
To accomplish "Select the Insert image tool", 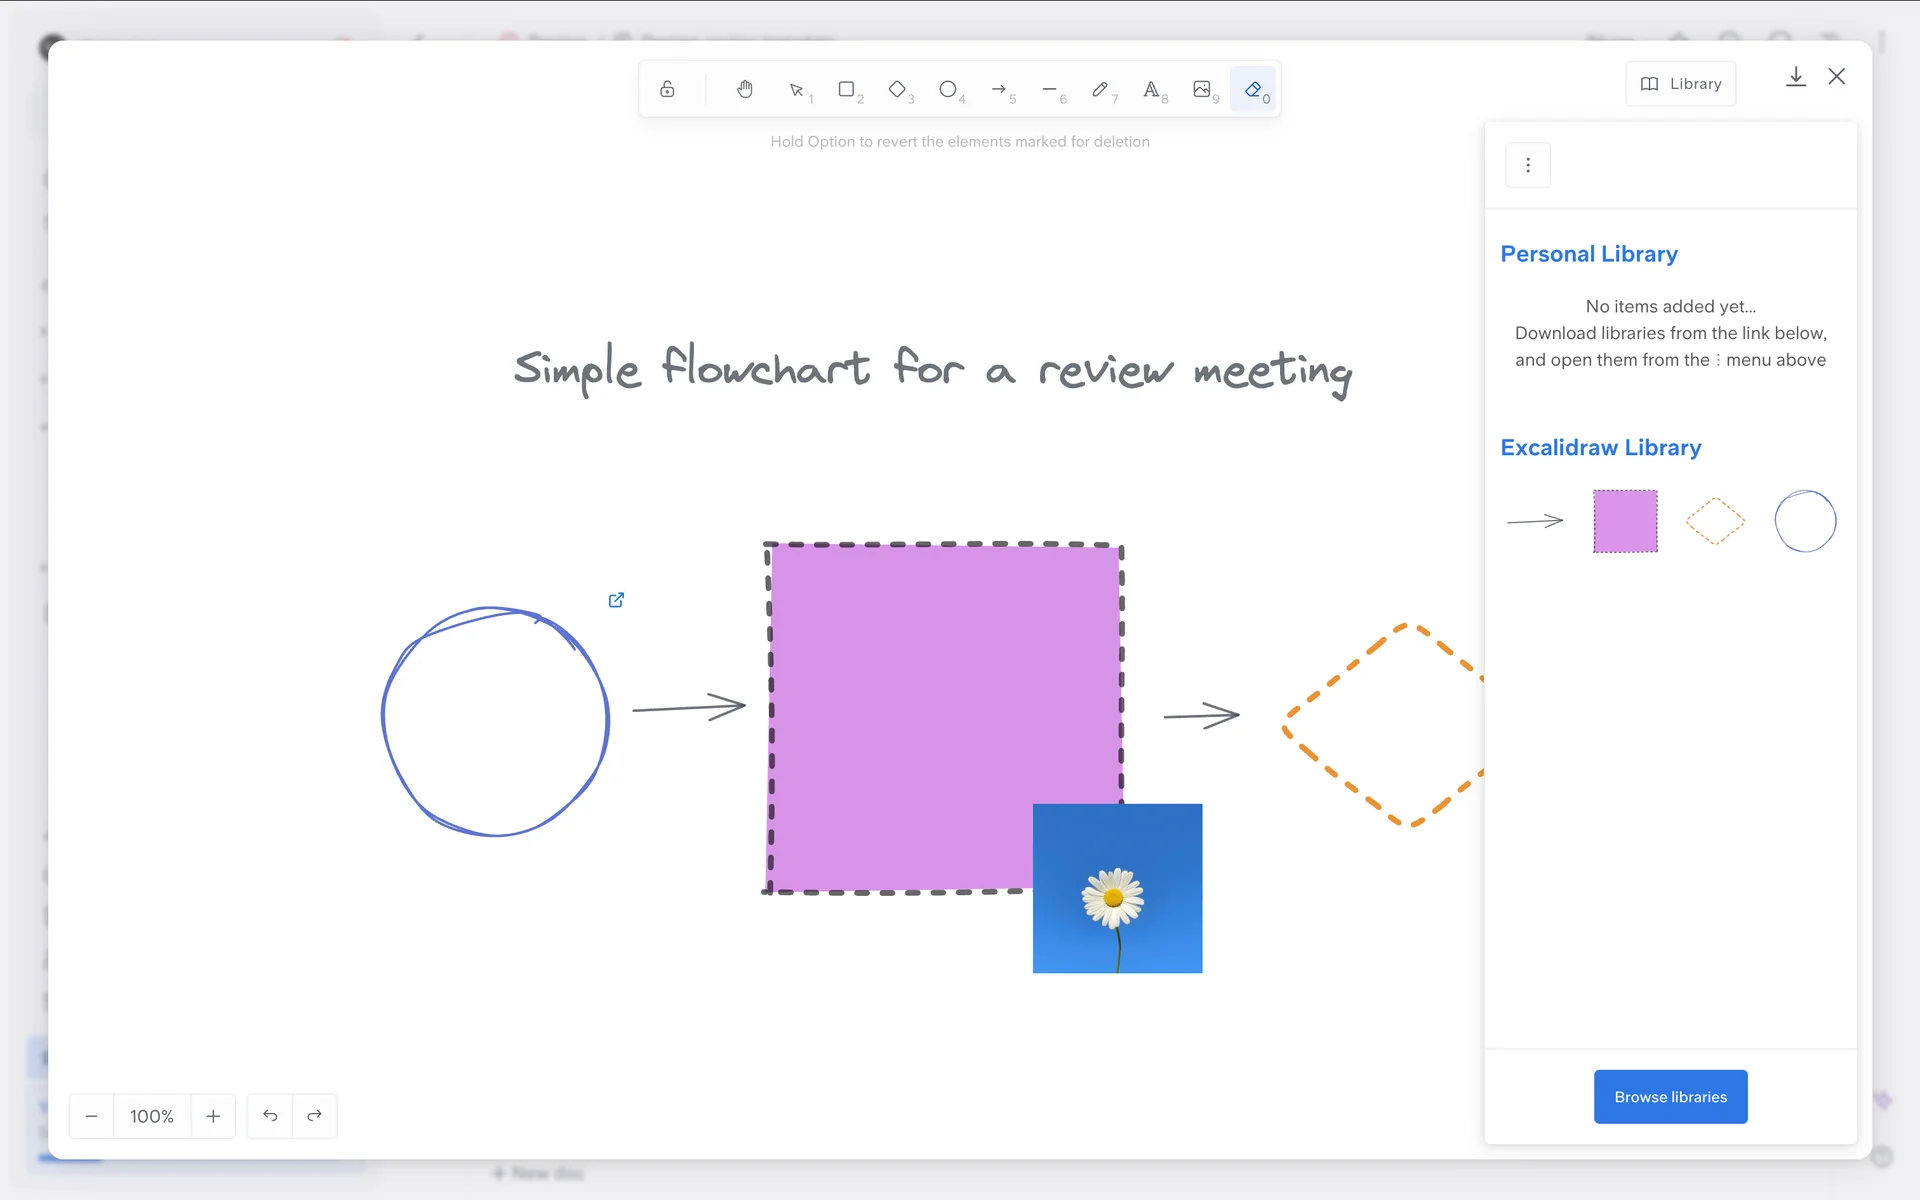I will coord(1202,89).
